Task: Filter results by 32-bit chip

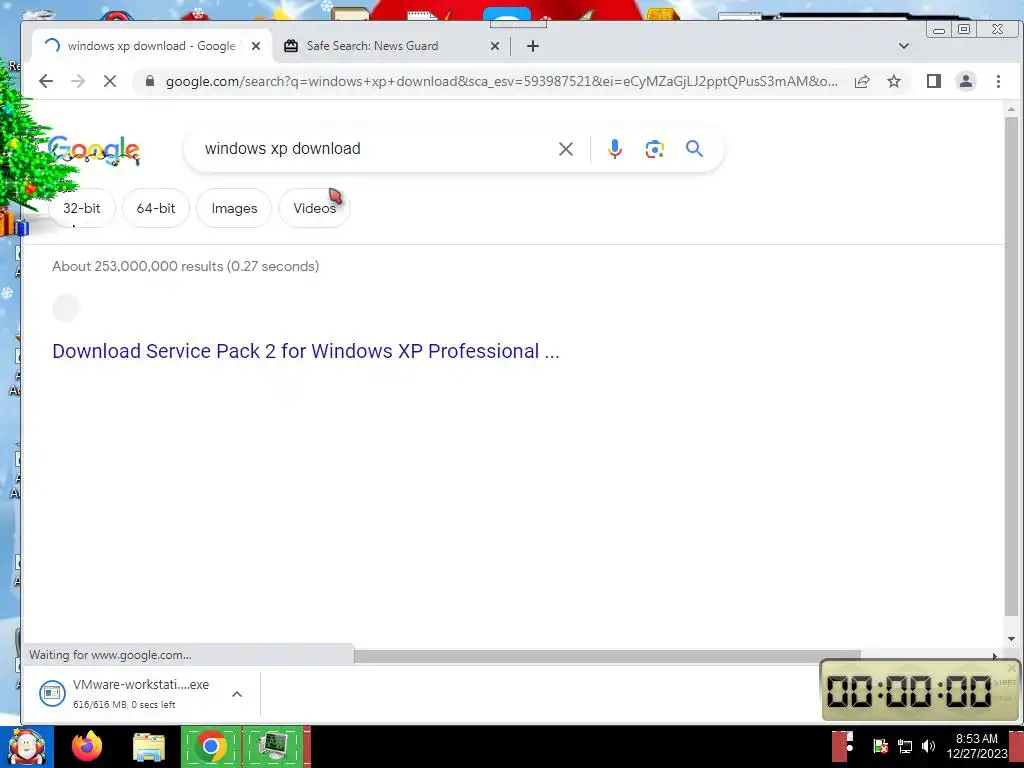Action: coord(82,208)
